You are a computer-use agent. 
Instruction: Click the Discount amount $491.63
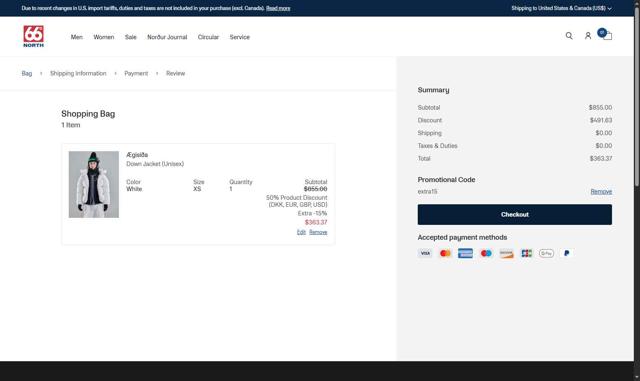[600, 120]
